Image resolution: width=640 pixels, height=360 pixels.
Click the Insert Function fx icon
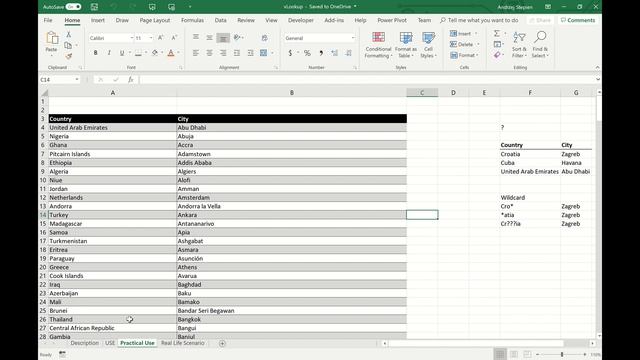coord(131,80)
